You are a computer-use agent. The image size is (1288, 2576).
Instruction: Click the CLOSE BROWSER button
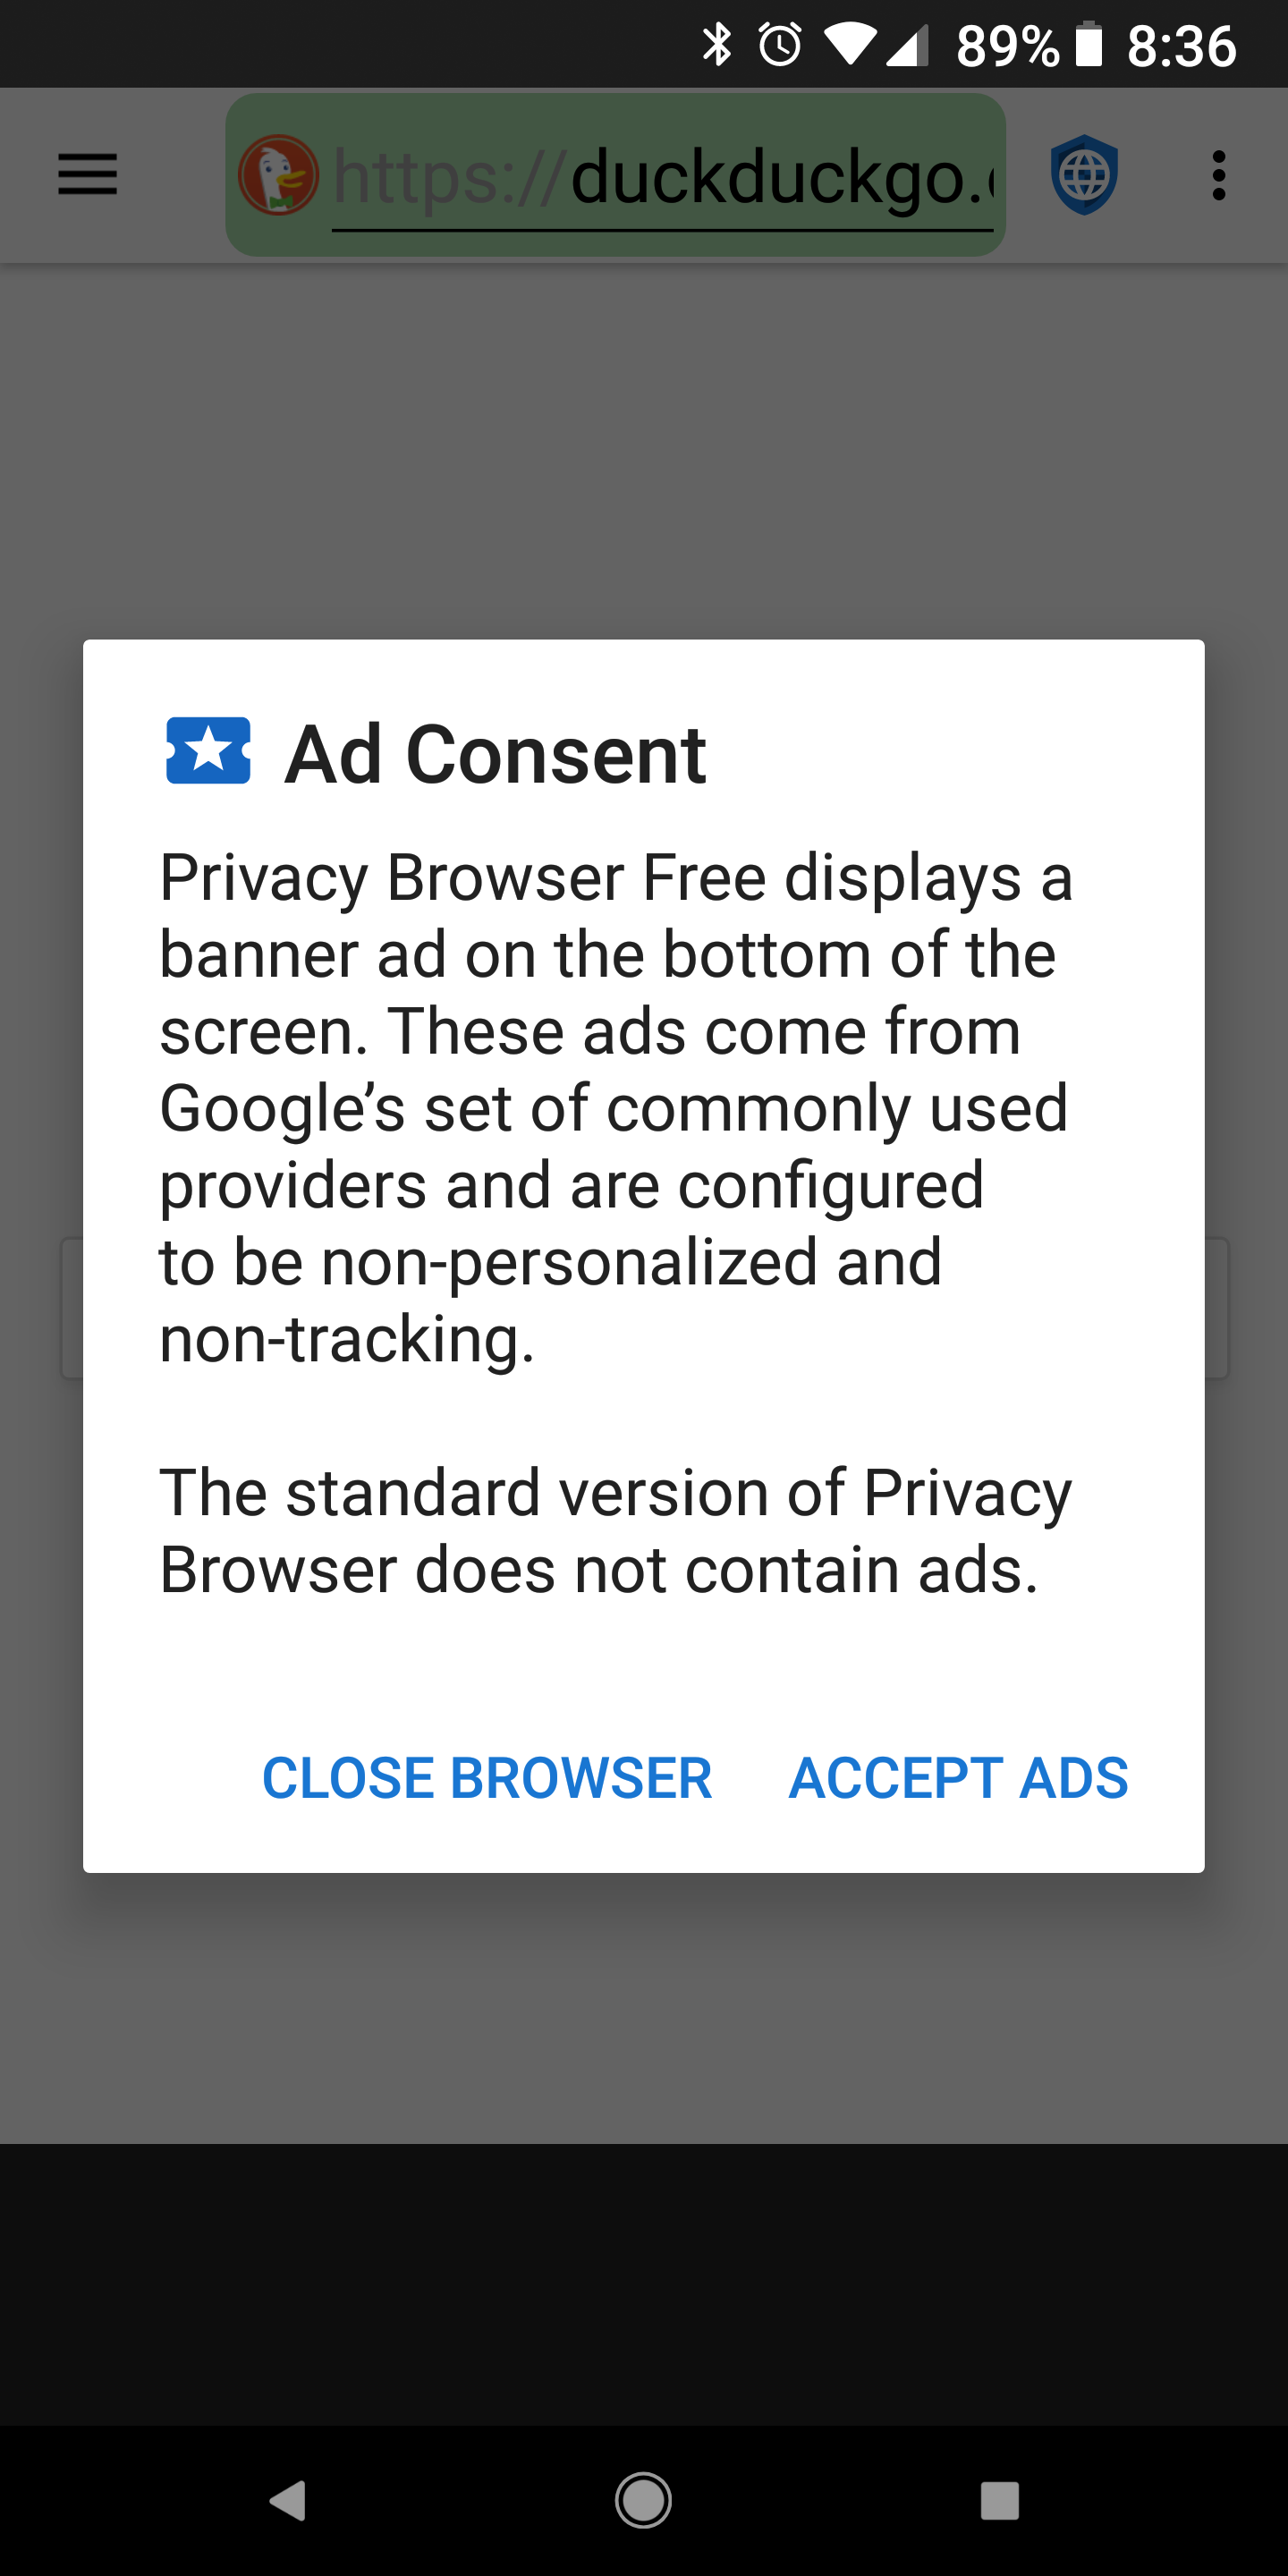(x=487, y=1778)
